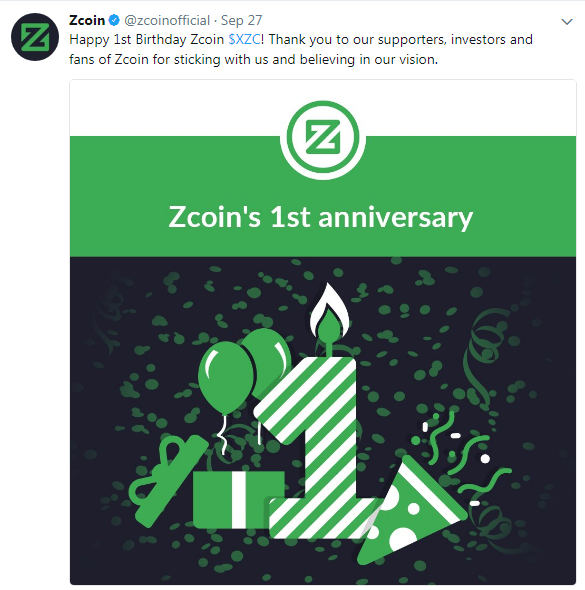Image resolution: width=585 pixels, height=590 pixels.
Task: Click the Zcoin display name
Action: [x=87, y=20]
